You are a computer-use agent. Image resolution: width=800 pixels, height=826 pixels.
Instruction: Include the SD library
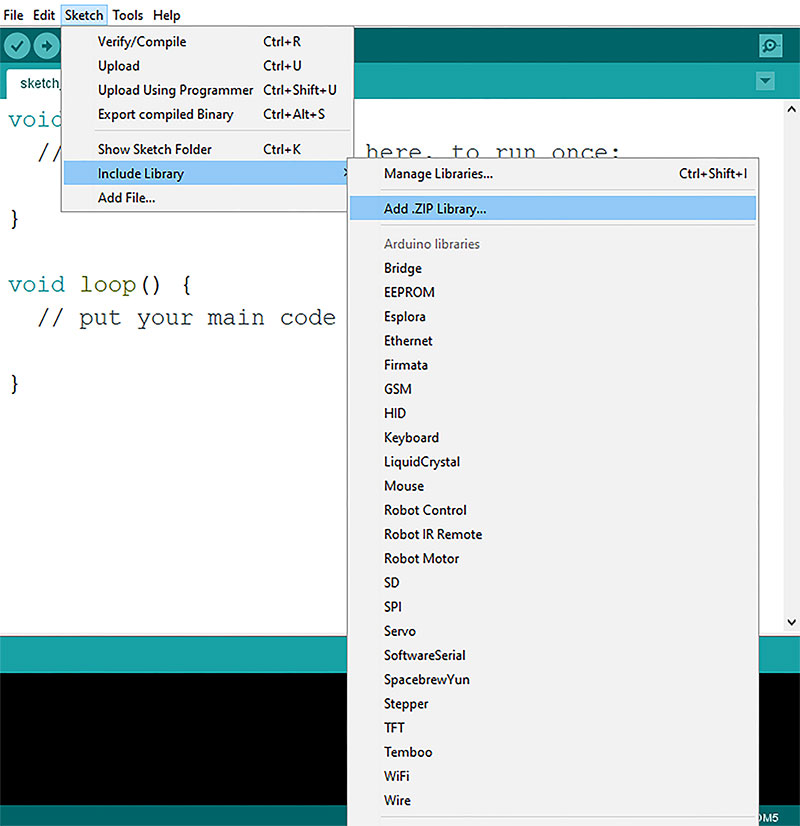(x=553, y=583)
